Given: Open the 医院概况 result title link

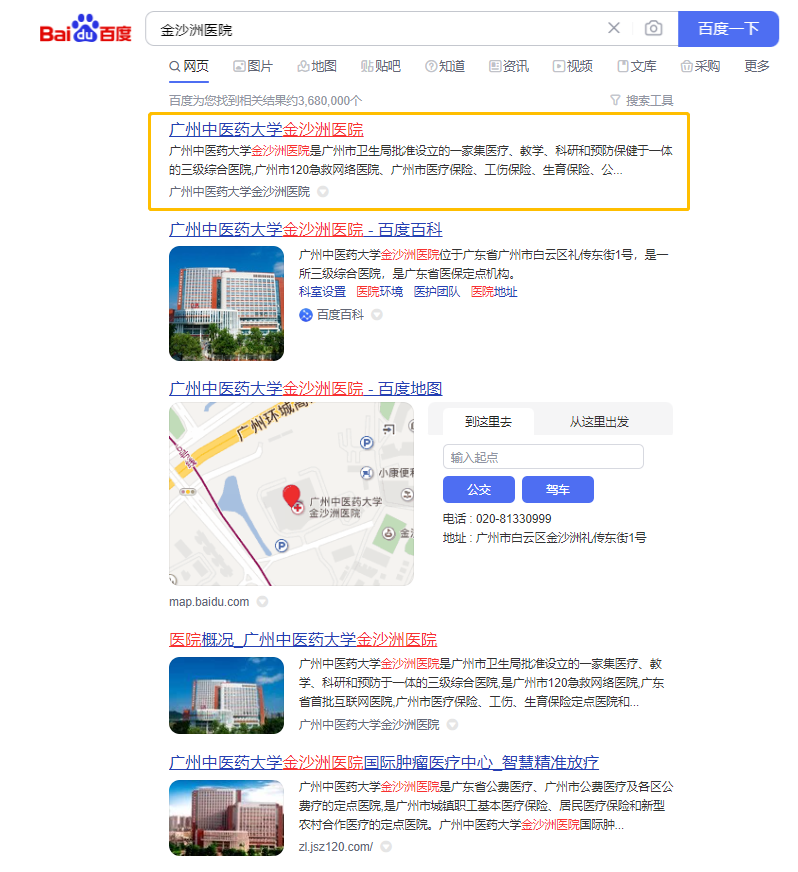Looking at the screenshot, I should (x=303, y=640).
